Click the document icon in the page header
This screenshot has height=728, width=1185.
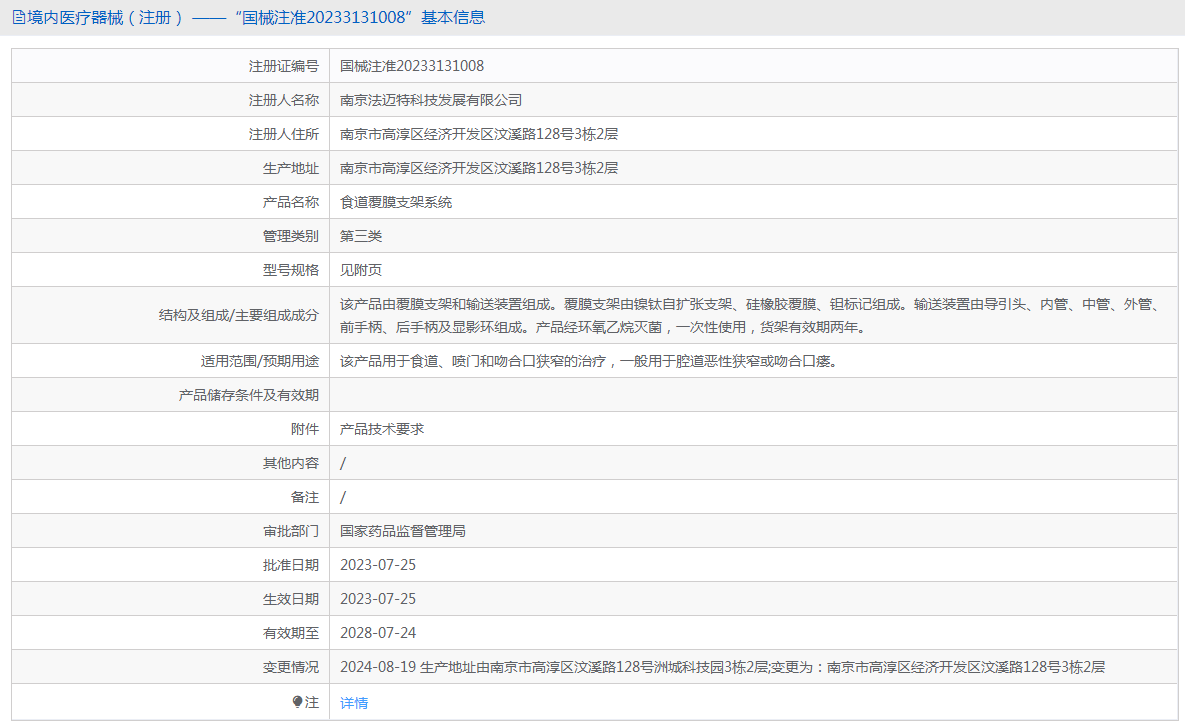click(x=19, y=17)
